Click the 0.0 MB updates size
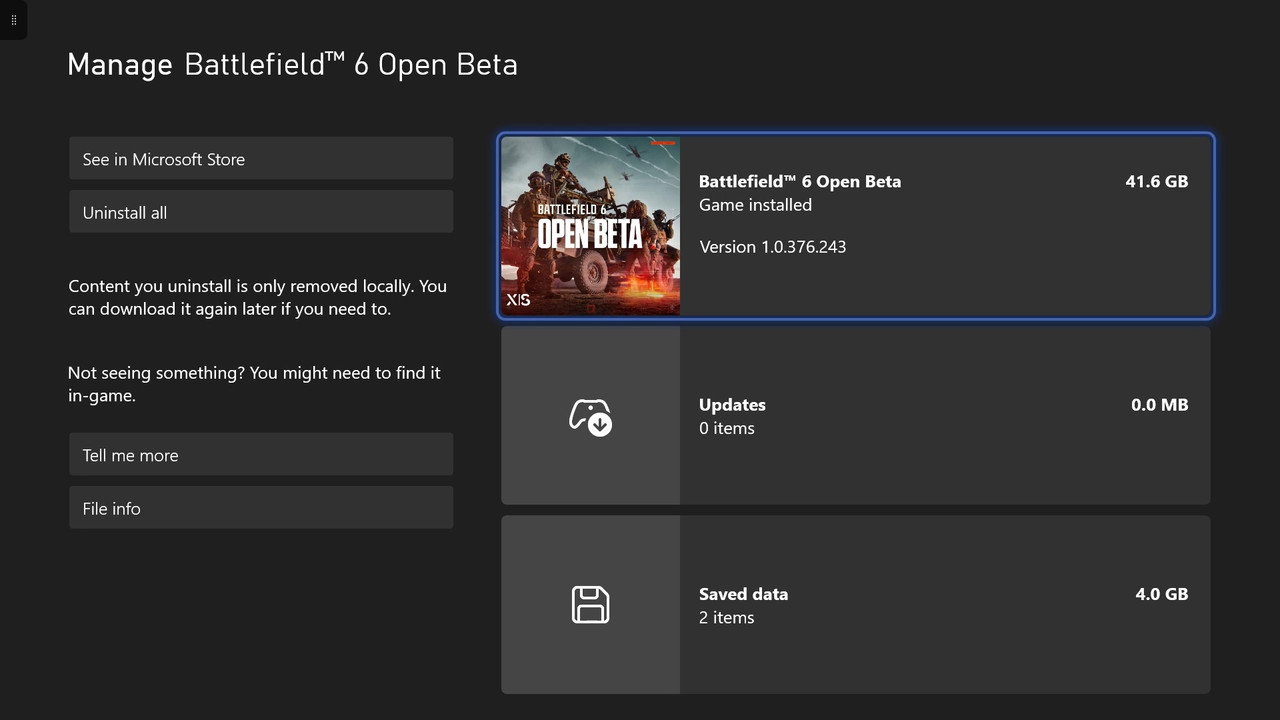This screenshot has height=720, width=1280. [x=1159, y=404]
